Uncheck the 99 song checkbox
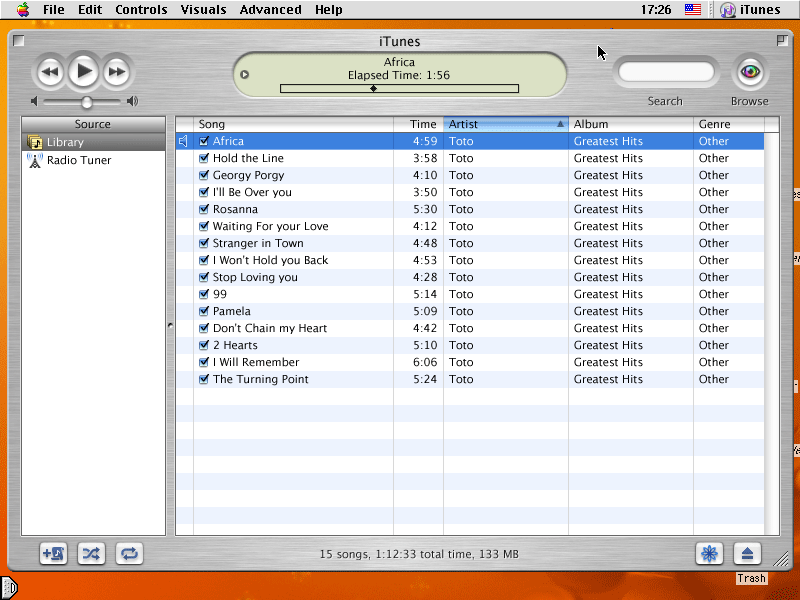The image size is (800, 600). coord(204,294)
